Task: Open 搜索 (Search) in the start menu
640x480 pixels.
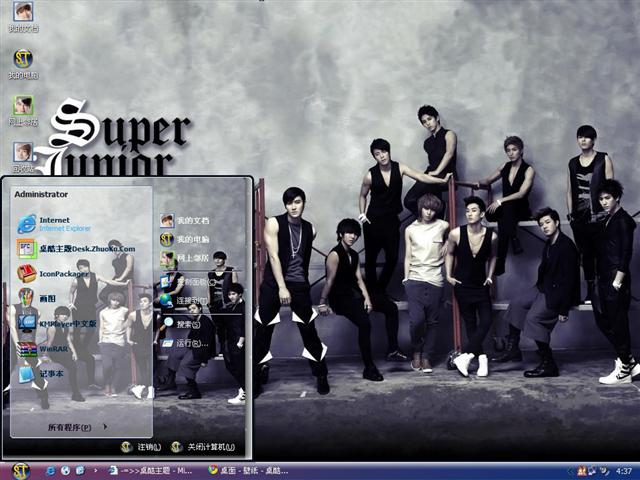Action: tap(181, 324)
